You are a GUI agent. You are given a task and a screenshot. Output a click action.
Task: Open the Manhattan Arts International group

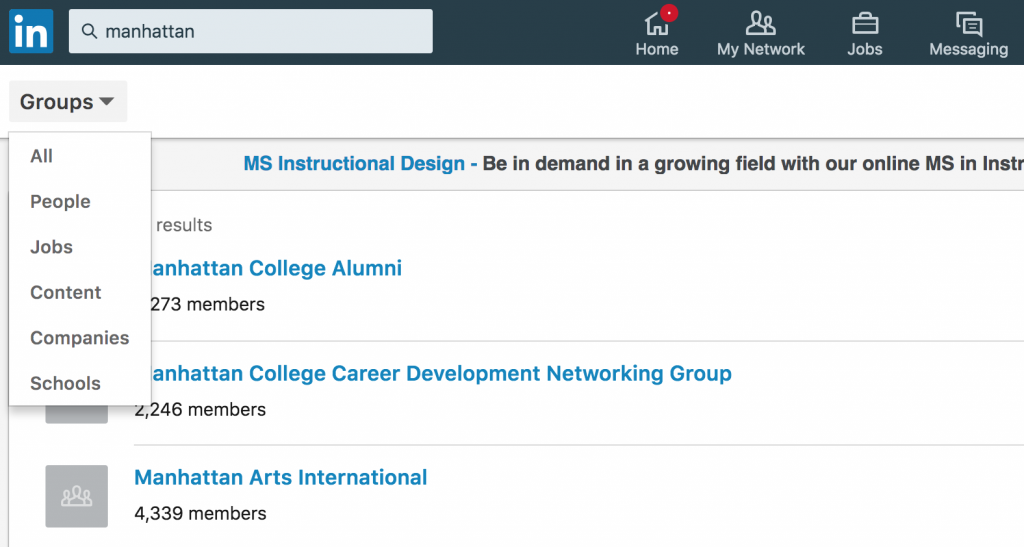coord(281,477)
